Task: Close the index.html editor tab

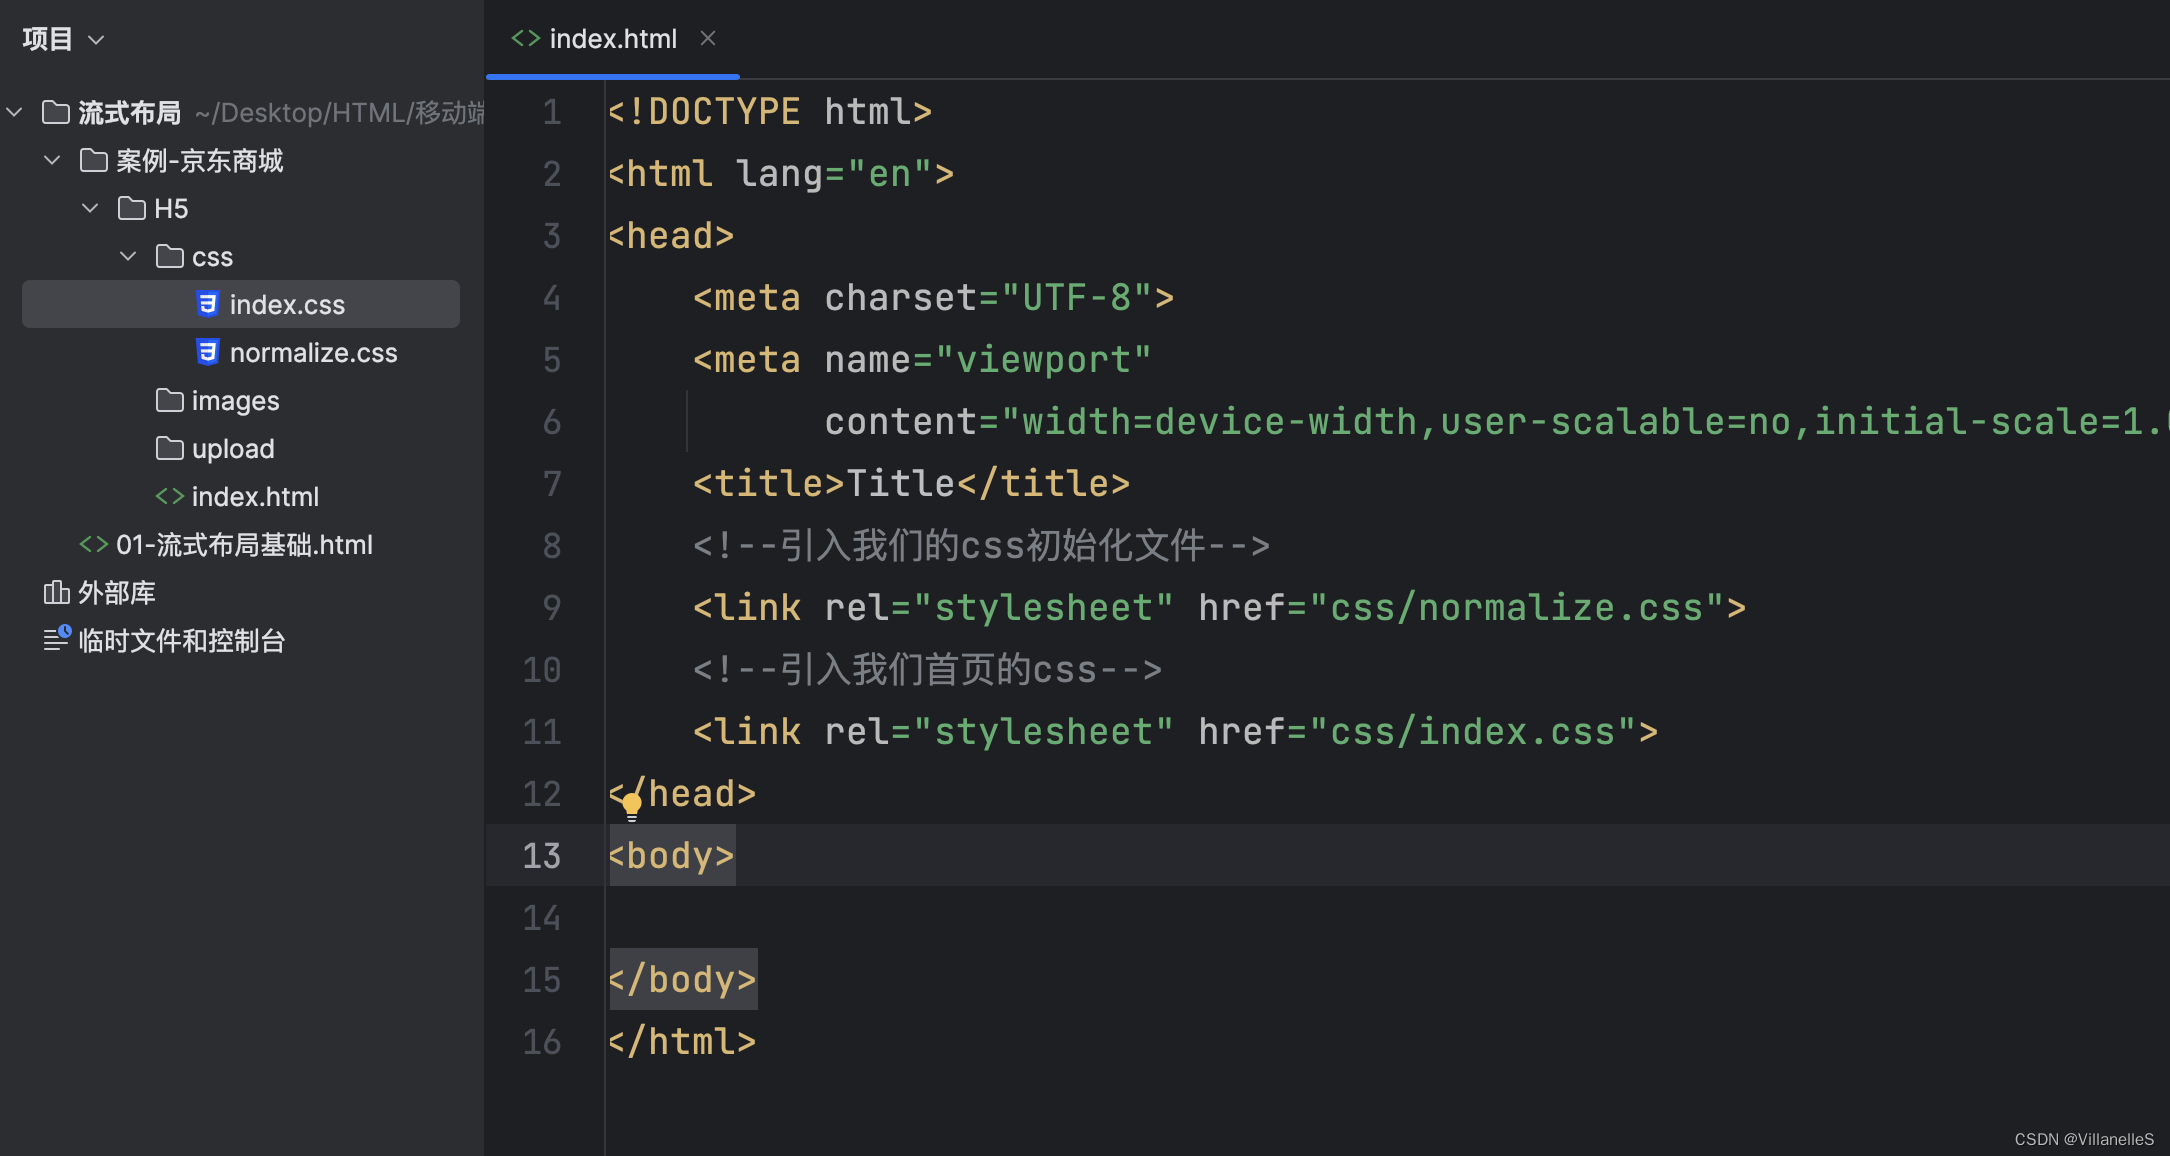Action: coord(708,38)
